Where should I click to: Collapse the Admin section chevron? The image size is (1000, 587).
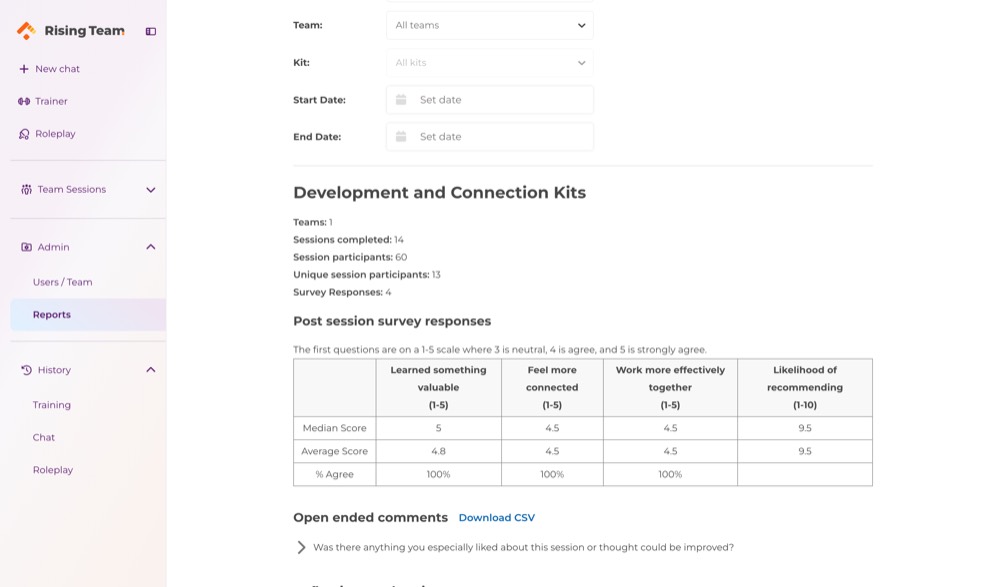point(151,247)
